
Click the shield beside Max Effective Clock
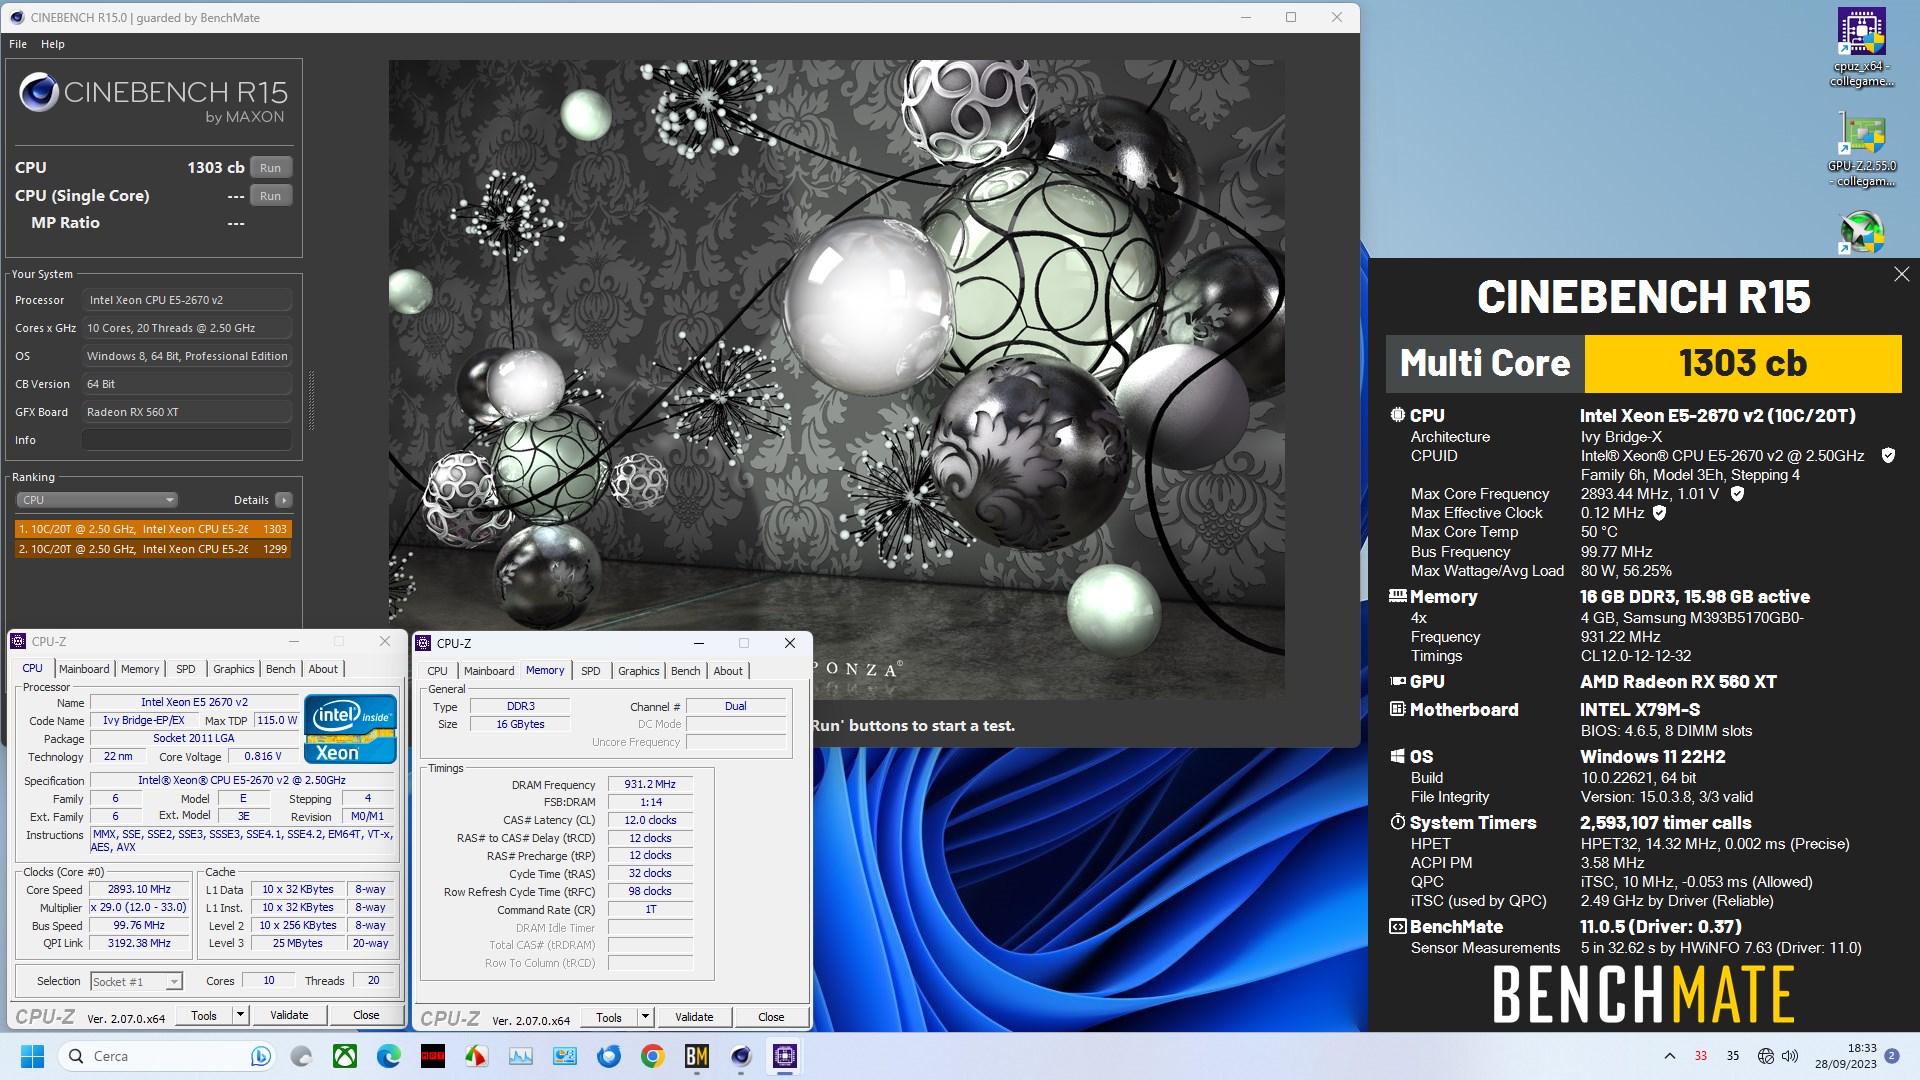1660,513
